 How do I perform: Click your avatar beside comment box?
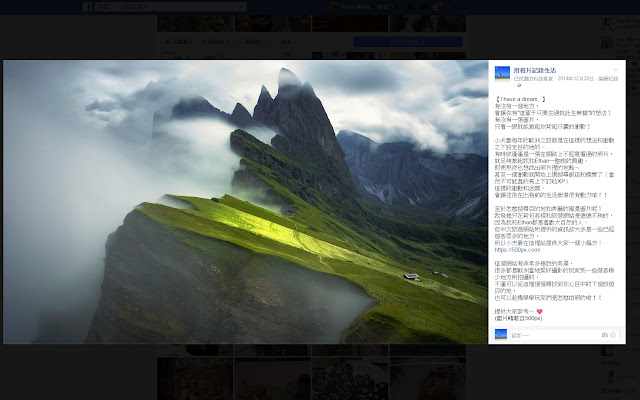[500, 334]
